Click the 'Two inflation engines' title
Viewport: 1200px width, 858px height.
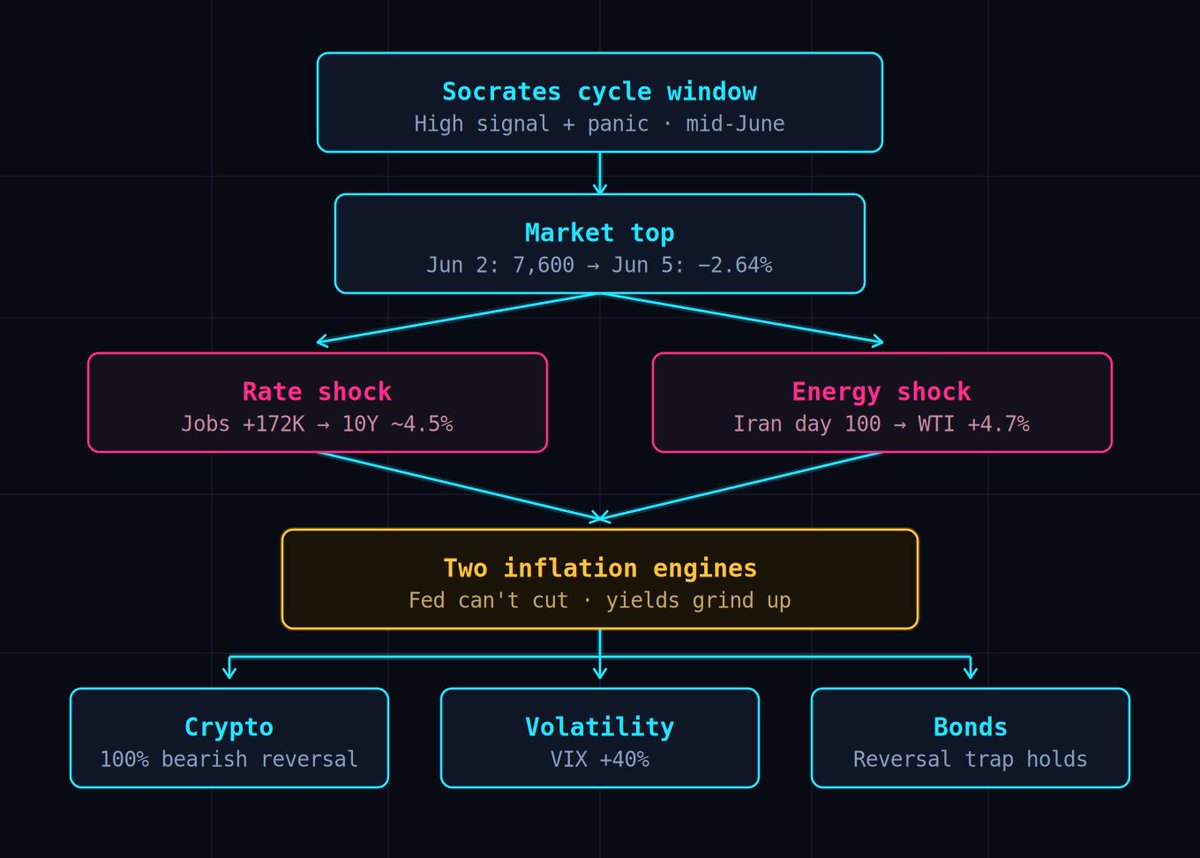click(600, 568)
